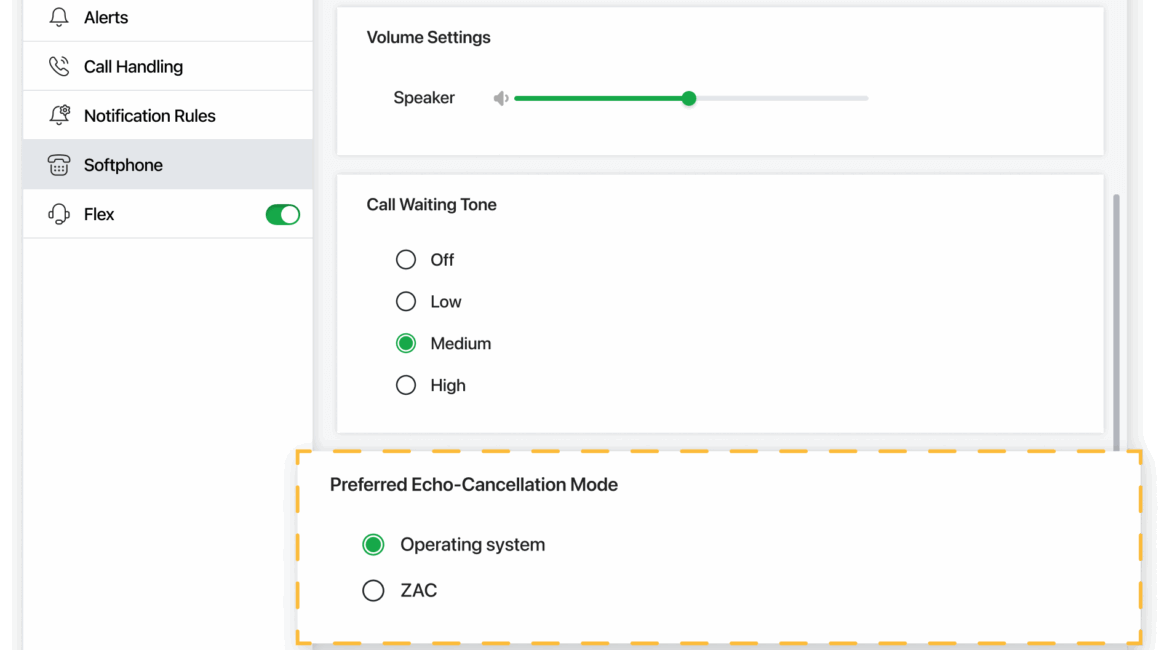Select Off for Call Waiting Tone
Screen dimensions: 1170x650
tap(406, 260)
